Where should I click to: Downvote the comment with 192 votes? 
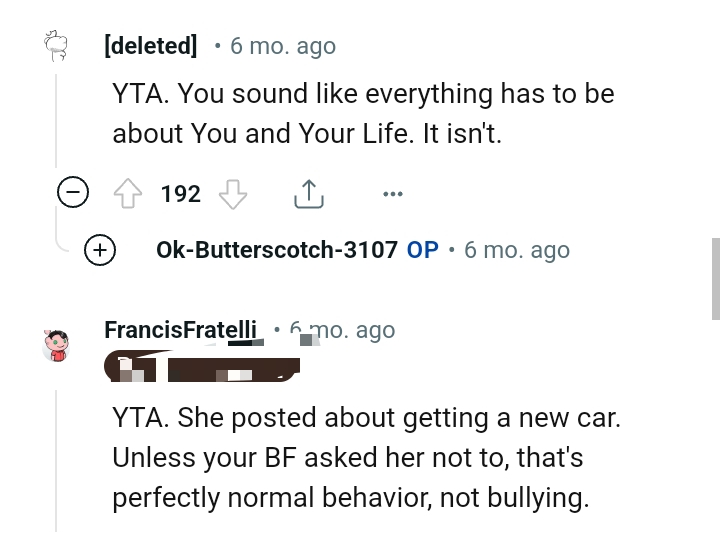[x=232, y=194]
